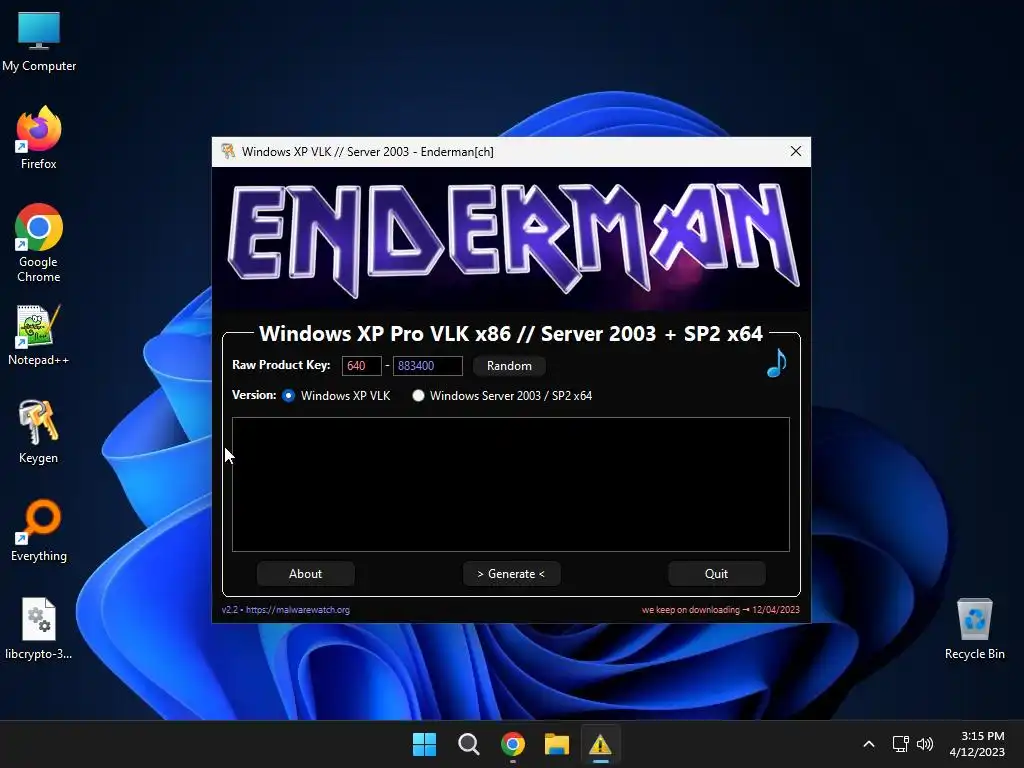Open the clock showing 3:15 PM

pyautogui.click(x=977, y=744)
